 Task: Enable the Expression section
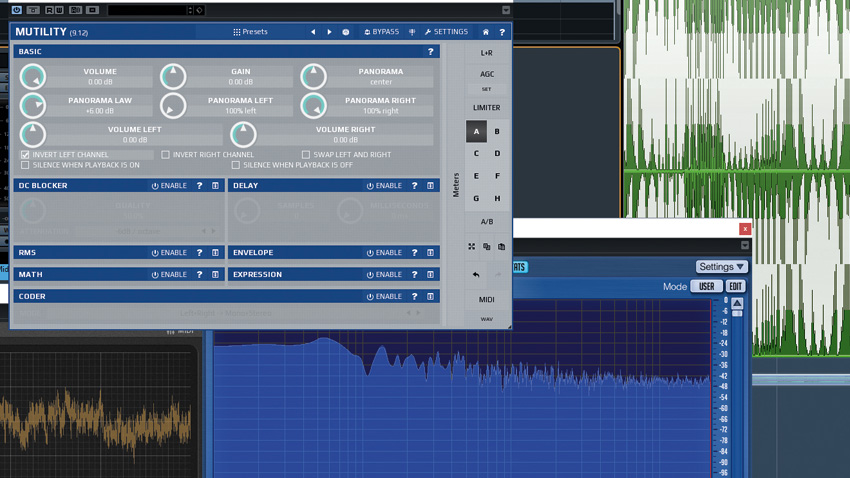tap(384, 274)
